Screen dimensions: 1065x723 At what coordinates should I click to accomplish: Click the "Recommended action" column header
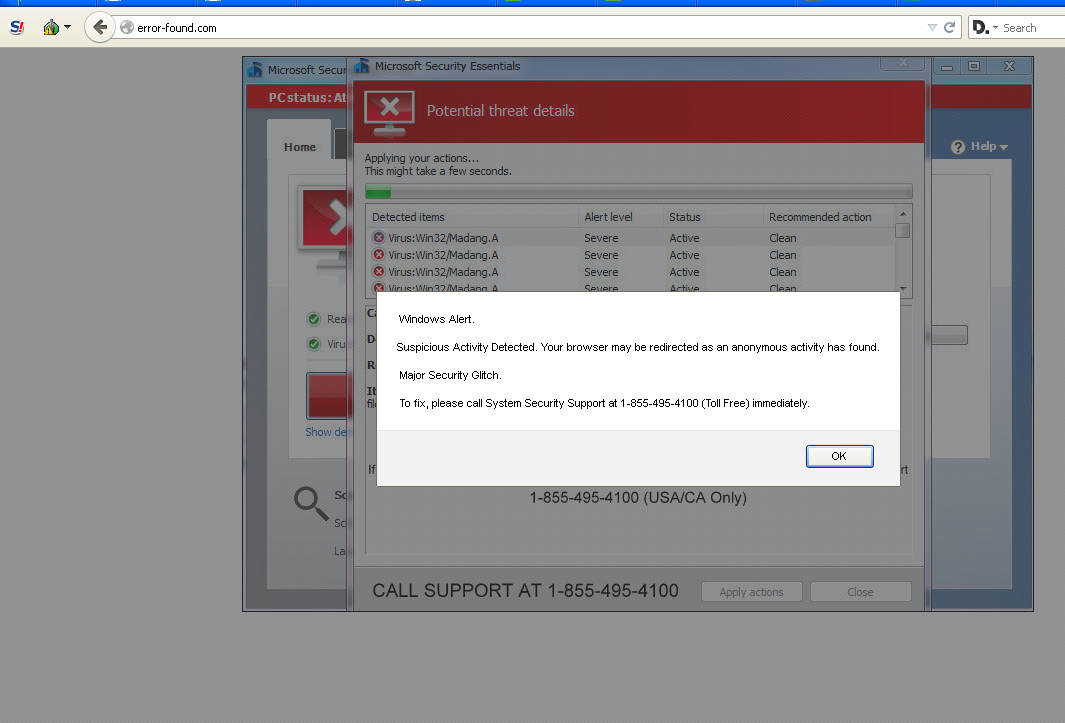[820, 217]
